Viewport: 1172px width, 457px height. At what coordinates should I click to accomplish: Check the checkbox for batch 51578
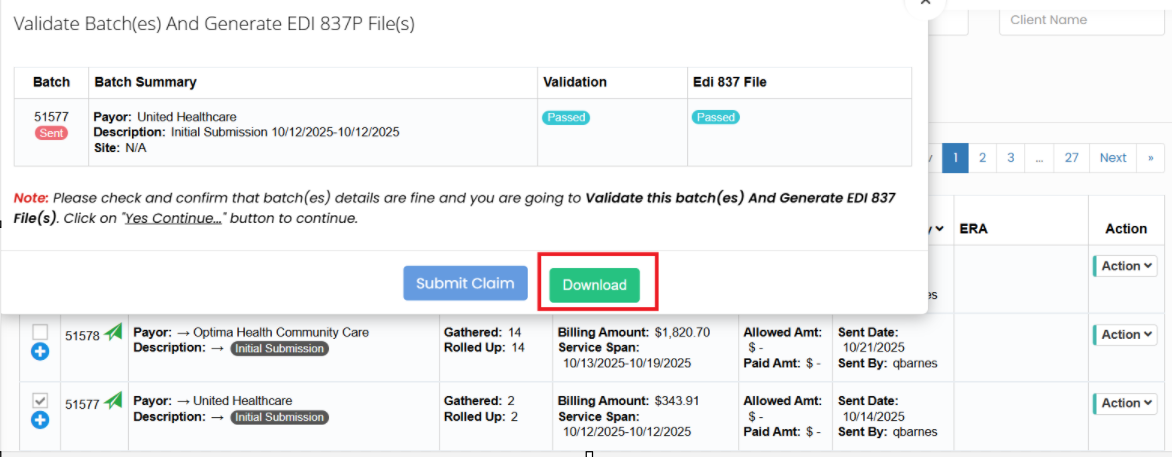tap(40, 331)
